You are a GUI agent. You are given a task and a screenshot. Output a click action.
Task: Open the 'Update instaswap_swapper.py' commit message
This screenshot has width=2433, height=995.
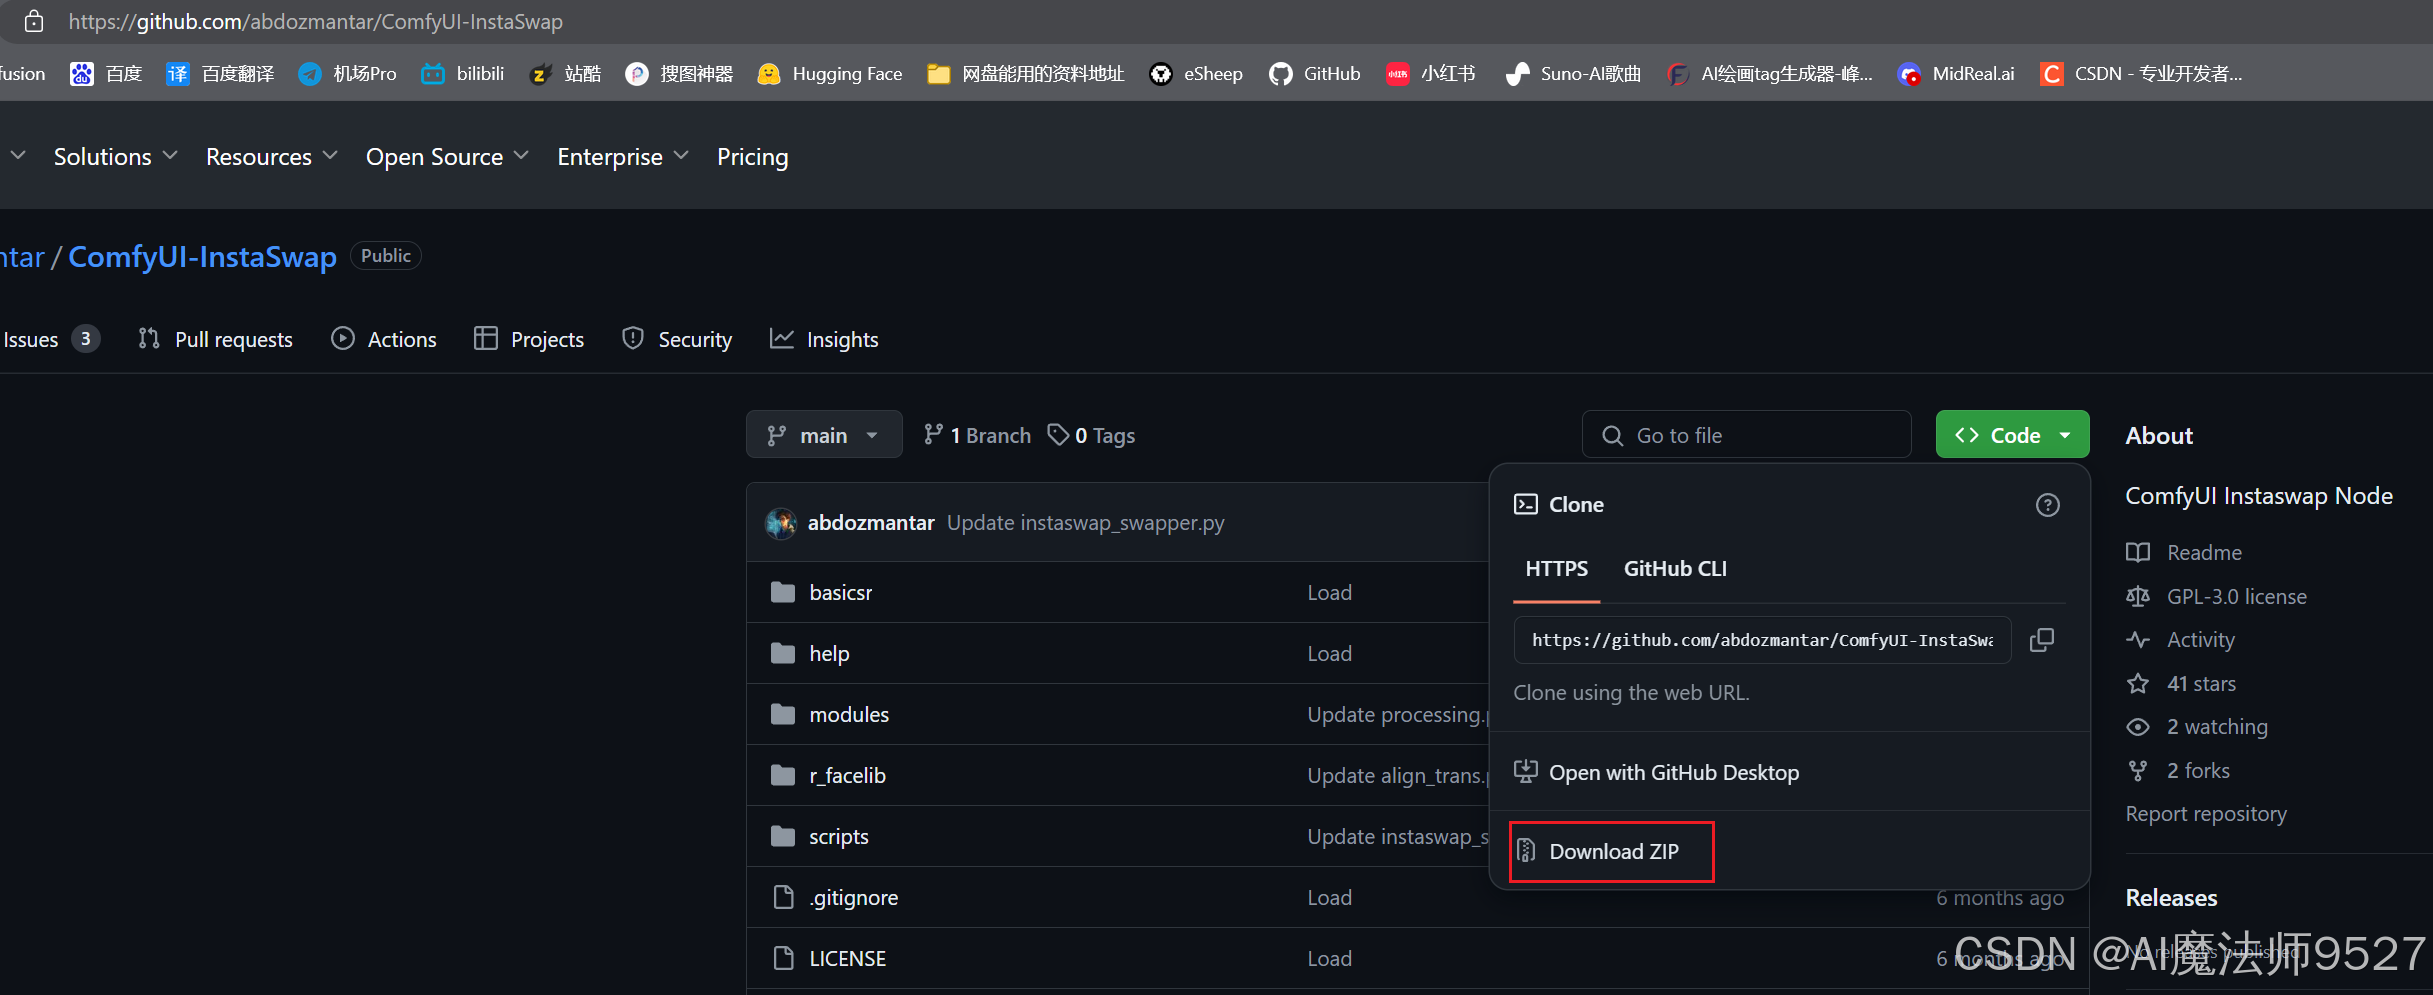[1085, 522]
